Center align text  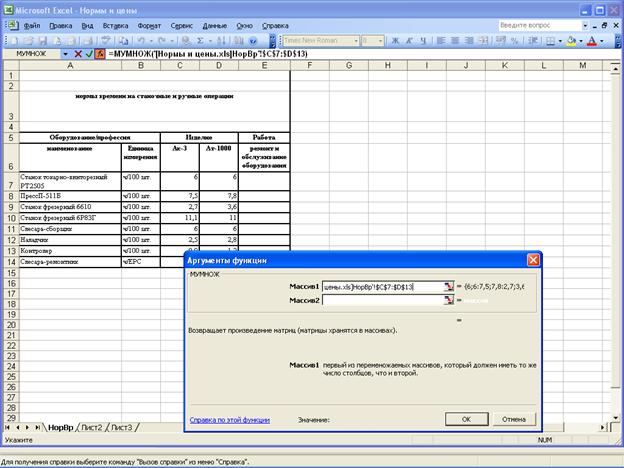click(455, 41)
